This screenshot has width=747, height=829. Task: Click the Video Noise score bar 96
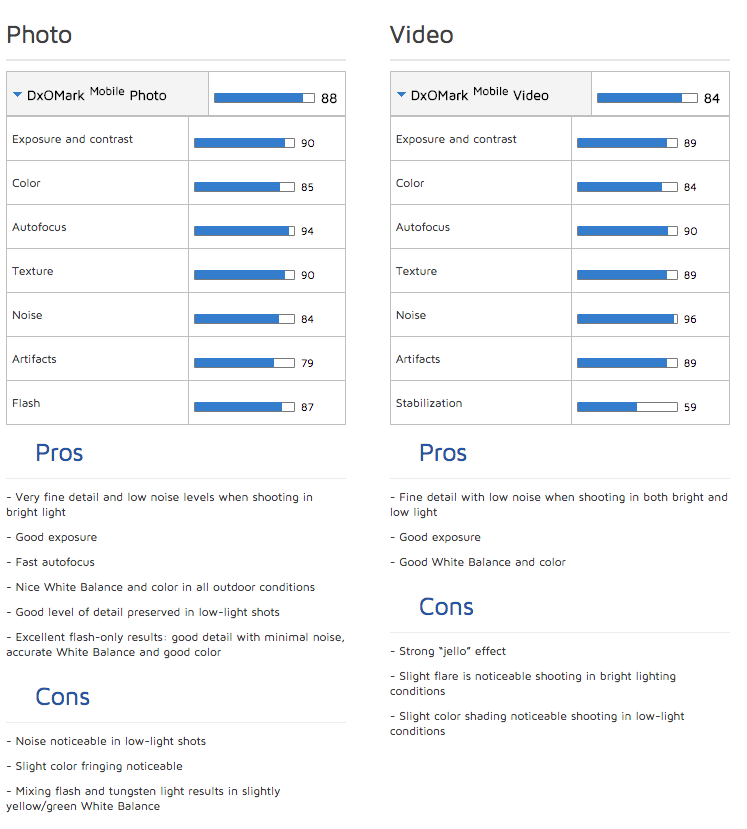click(x=627, y=319)
